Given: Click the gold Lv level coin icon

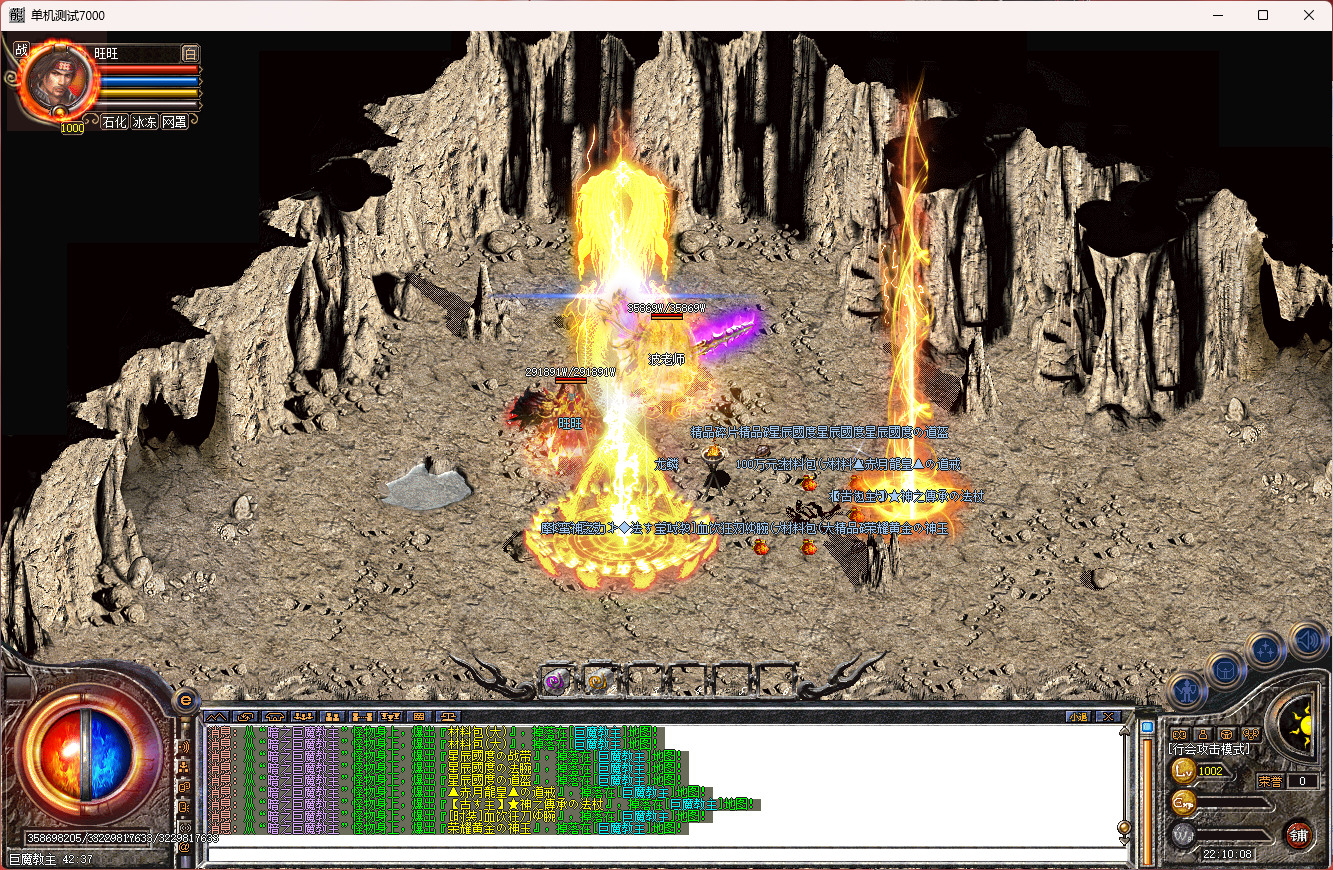Looking at the screenshot, I should (x=1183, y=771).
